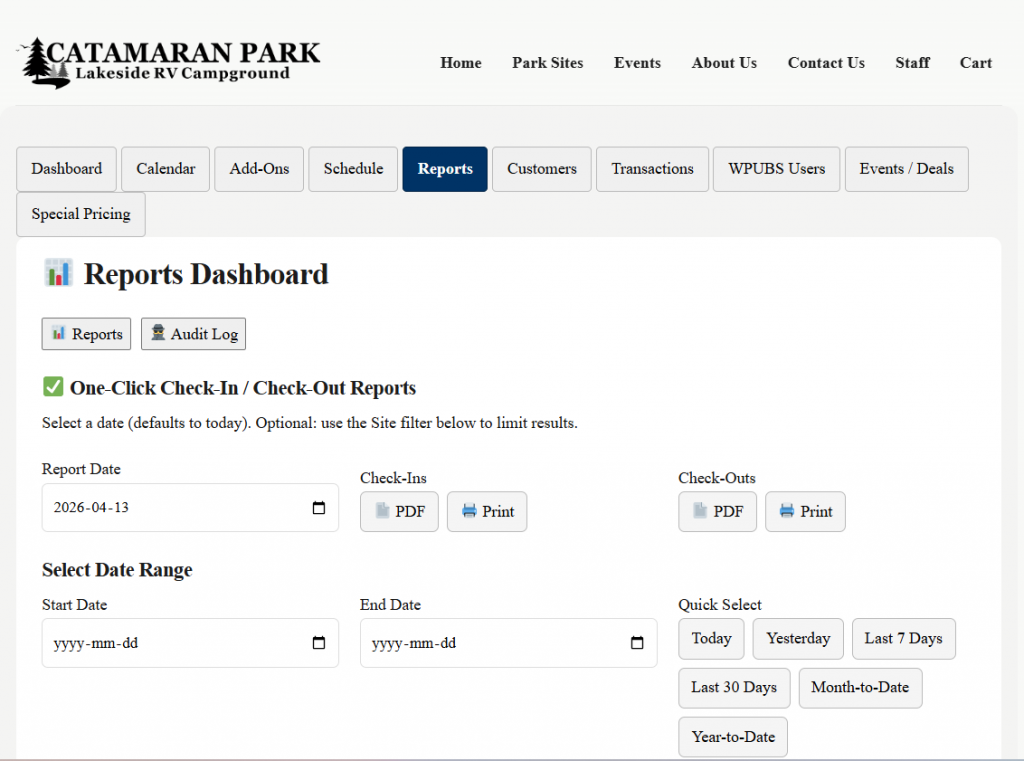The width and height of the screenshot is (1024, 761).
Task: Open calendar picker in Report Date field
Action: click(x=319, y=508)
